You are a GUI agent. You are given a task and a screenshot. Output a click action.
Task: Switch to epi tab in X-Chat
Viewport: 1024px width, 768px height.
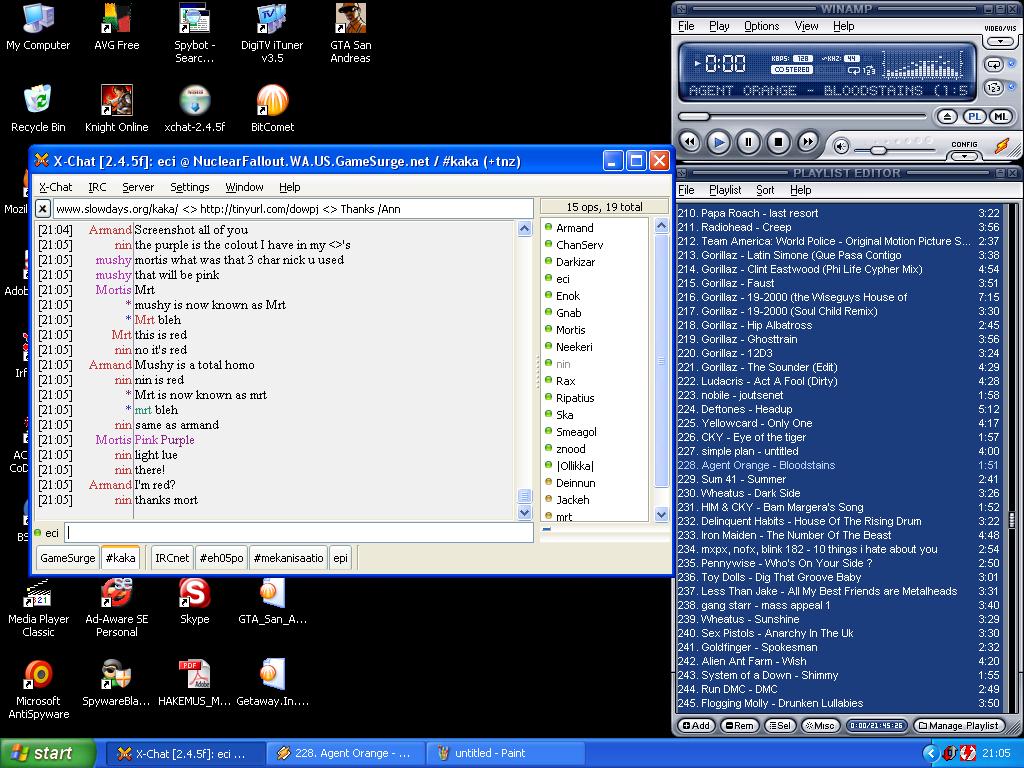340,558
